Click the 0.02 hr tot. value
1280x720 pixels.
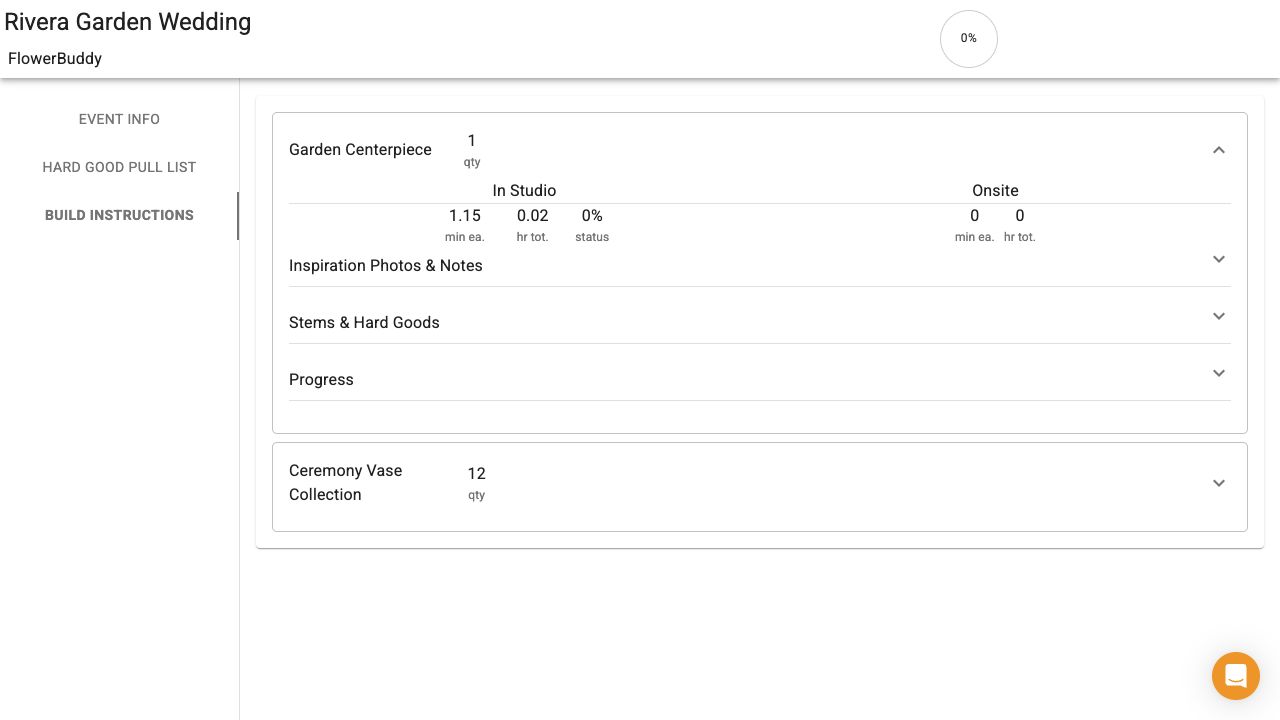533,216
